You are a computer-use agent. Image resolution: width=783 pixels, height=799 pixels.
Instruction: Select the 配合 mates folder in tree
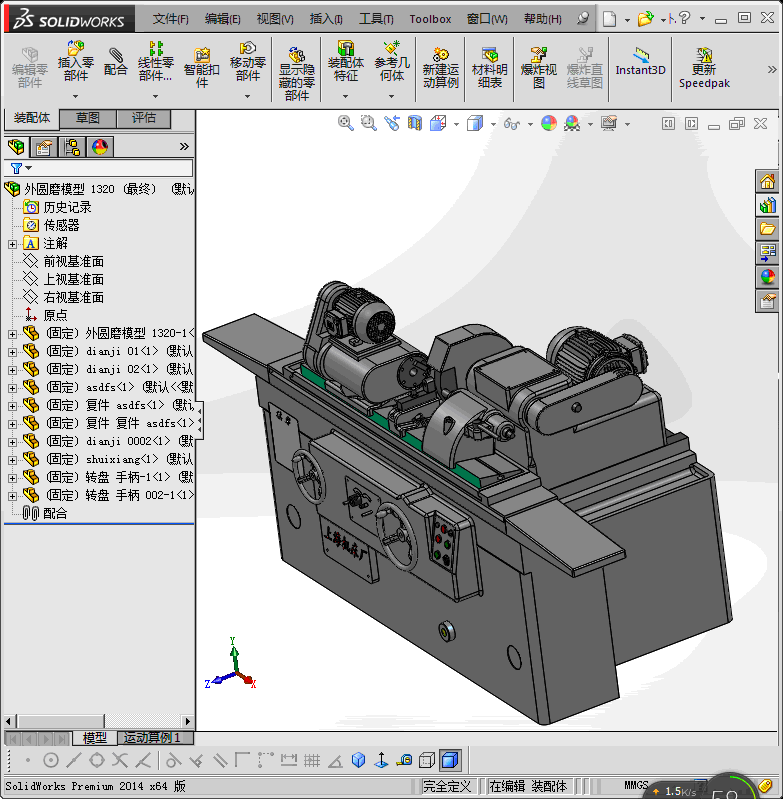pos(55,513)
